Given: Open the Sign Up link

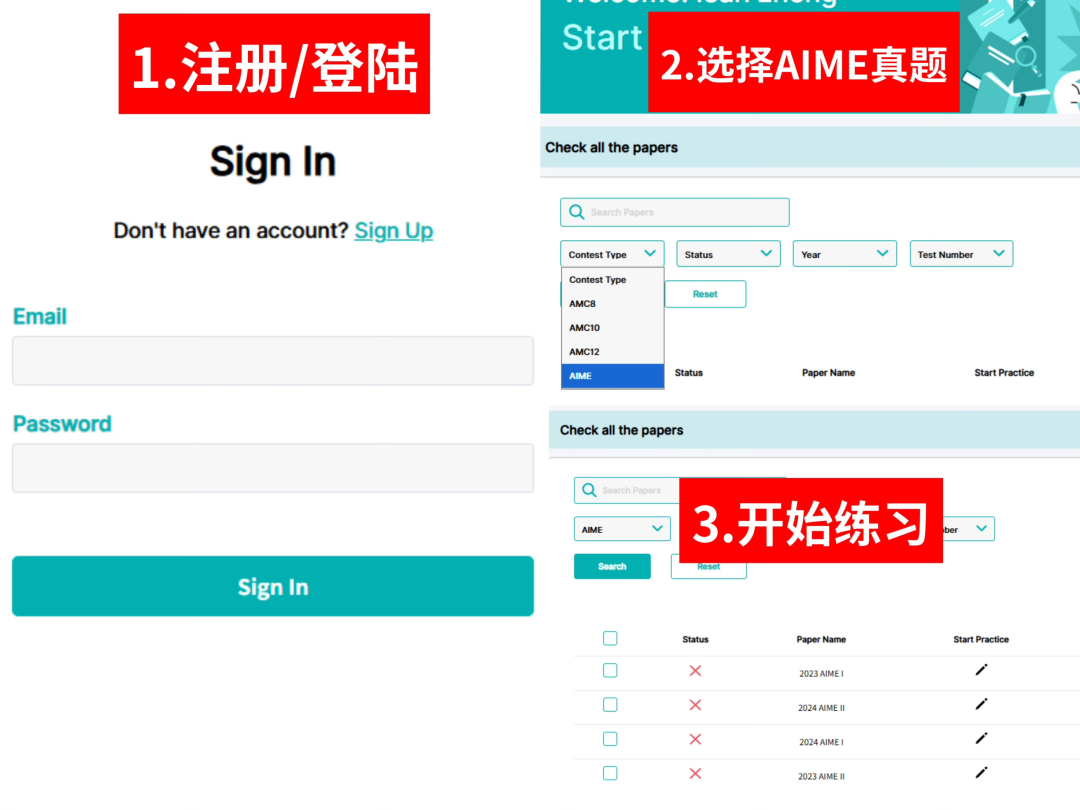Looking at the screenshot, I should (394, 230).
